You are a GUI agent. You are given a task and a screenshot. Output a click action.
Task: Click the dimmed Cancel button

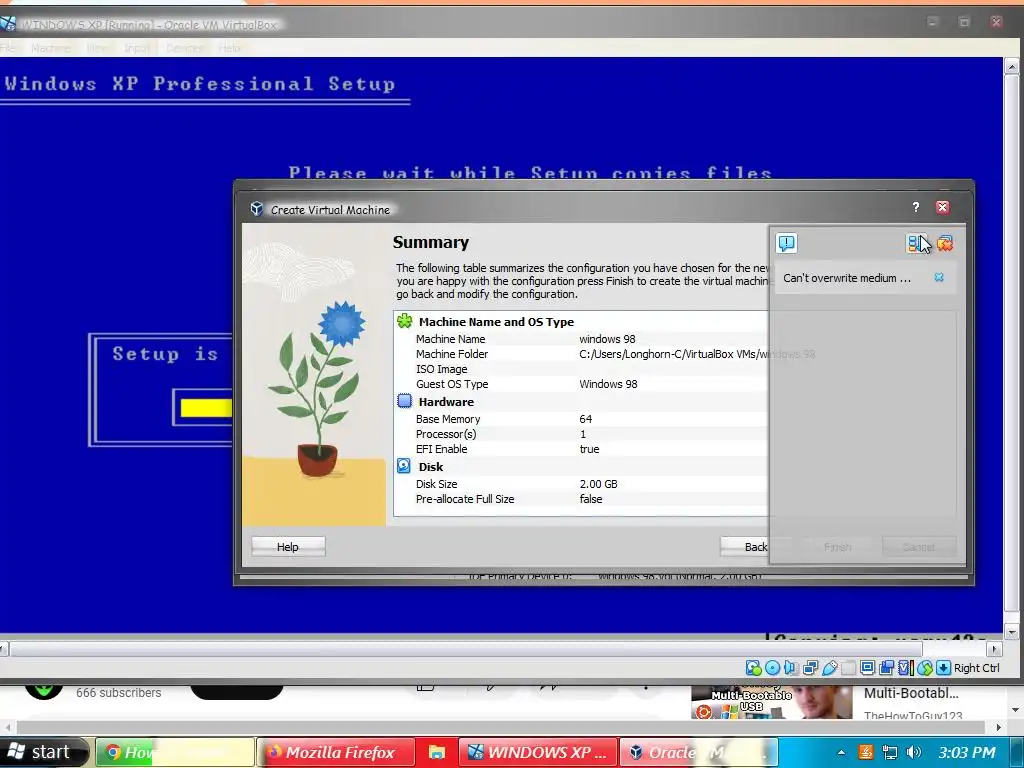point(918,547)
